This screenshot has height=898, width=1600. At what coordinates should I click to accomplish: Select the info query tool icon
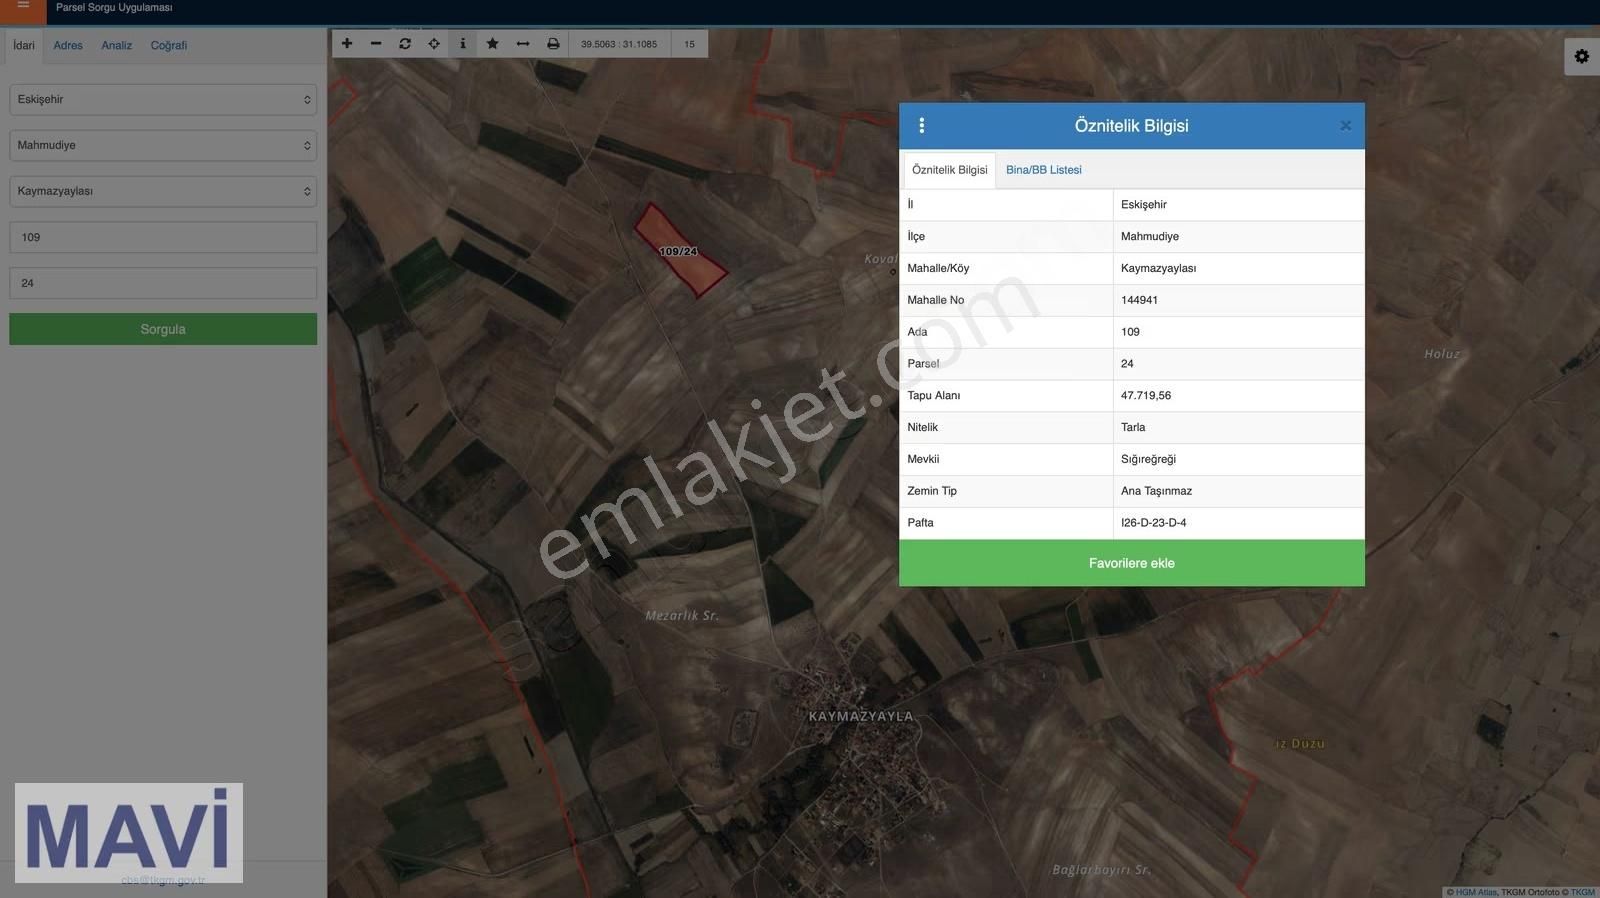[x=463, y=44]
